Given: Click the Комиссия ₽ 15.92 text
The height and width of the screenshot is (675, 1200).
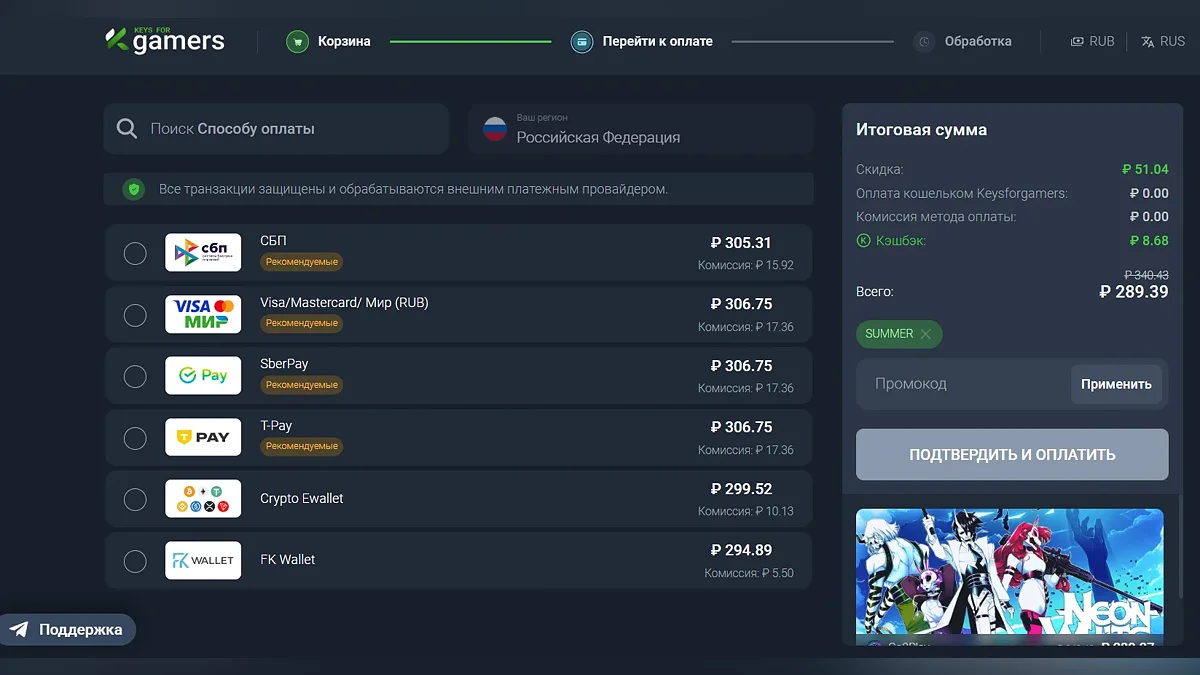Looking at the screenshot, I should (x=746, y=266).
